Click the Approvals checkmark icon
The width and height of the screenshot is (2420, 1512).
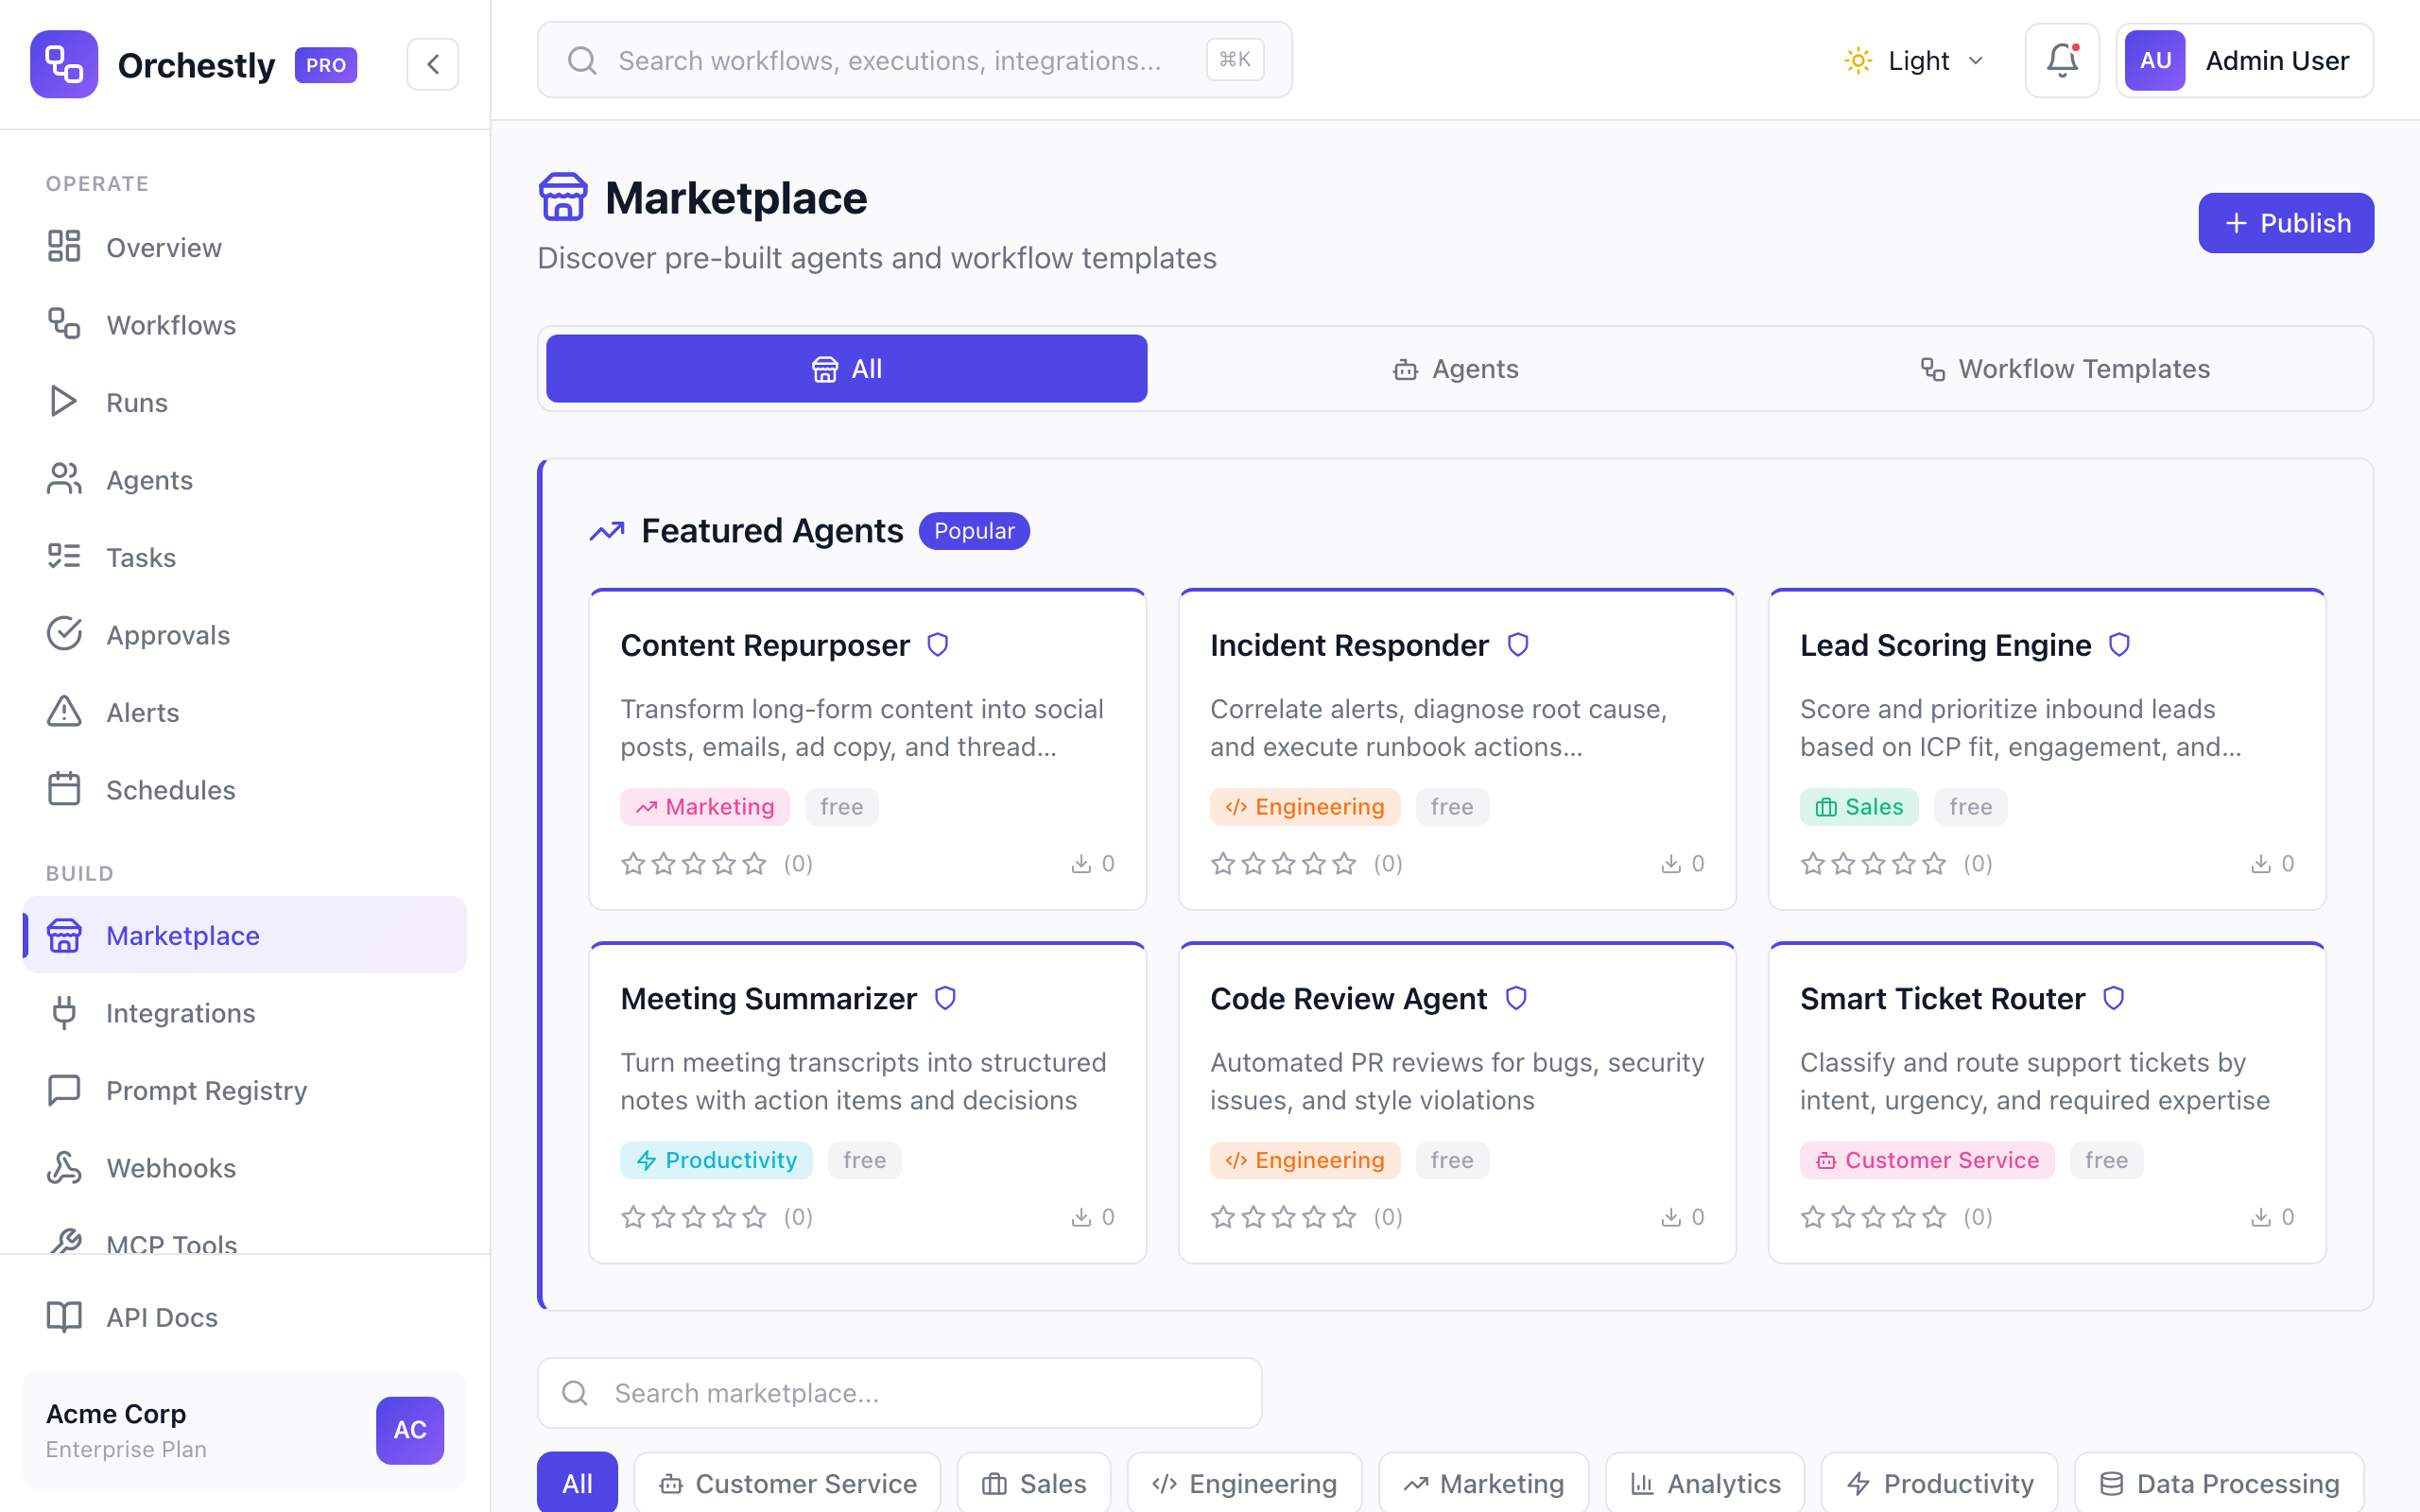[x=63, y=634]
